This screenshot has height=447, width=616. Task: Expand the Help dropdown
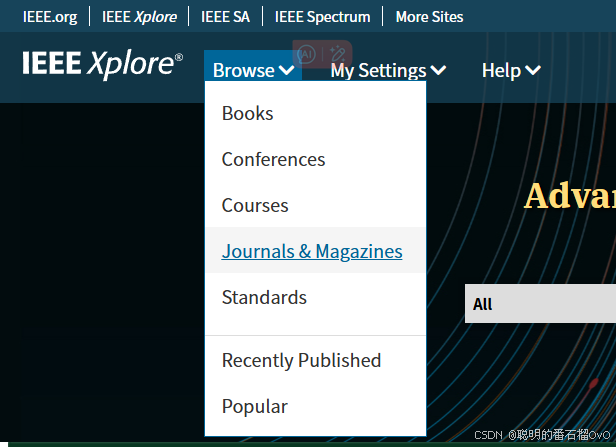coord(511,71)
